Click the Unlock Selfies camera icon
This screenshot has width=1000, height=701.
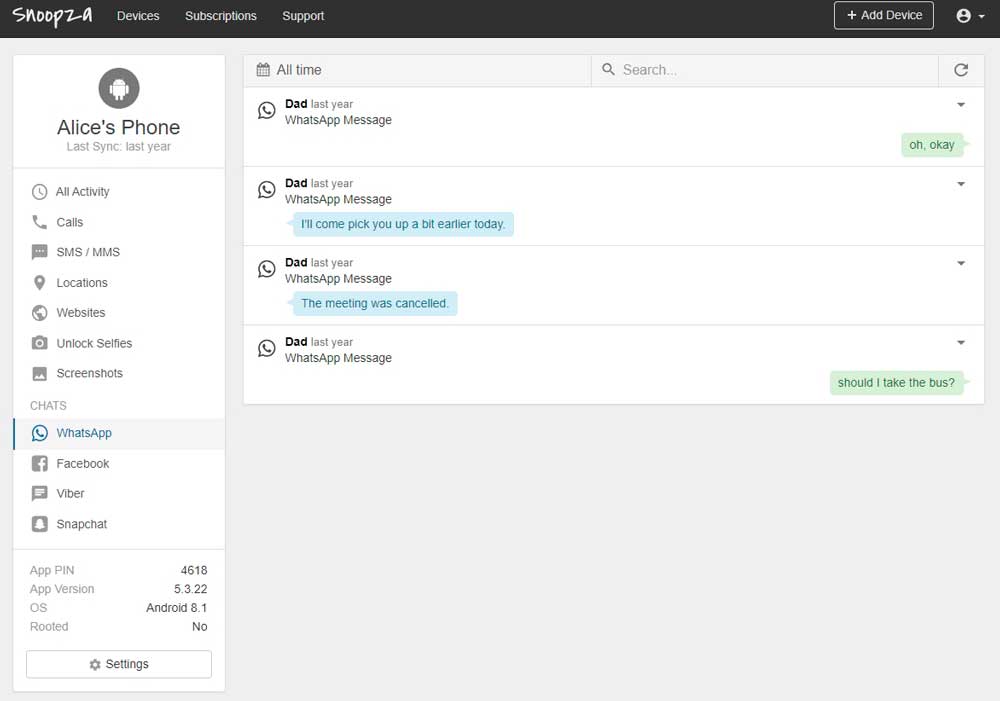(40, 343)
